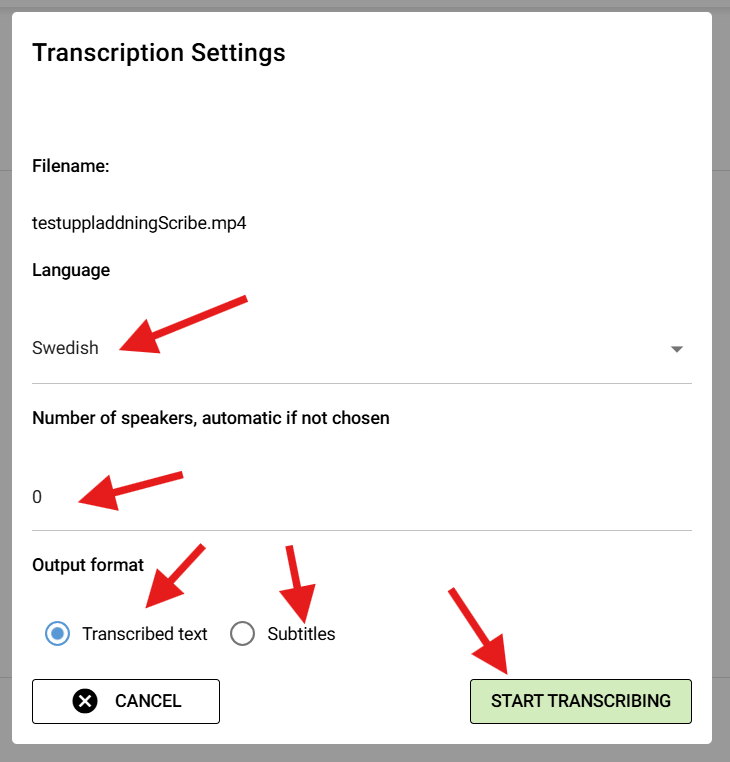The height and width of the screenshot is (762, 730).
Task: Click the red arrow pointing at Subtitles
Action: pos(297,583)
